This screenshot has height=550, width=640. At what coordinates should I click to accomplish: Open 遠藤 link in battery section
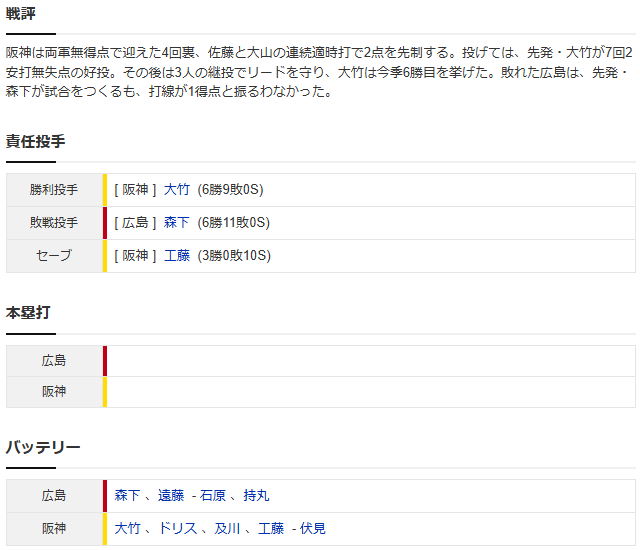point(171,496)
